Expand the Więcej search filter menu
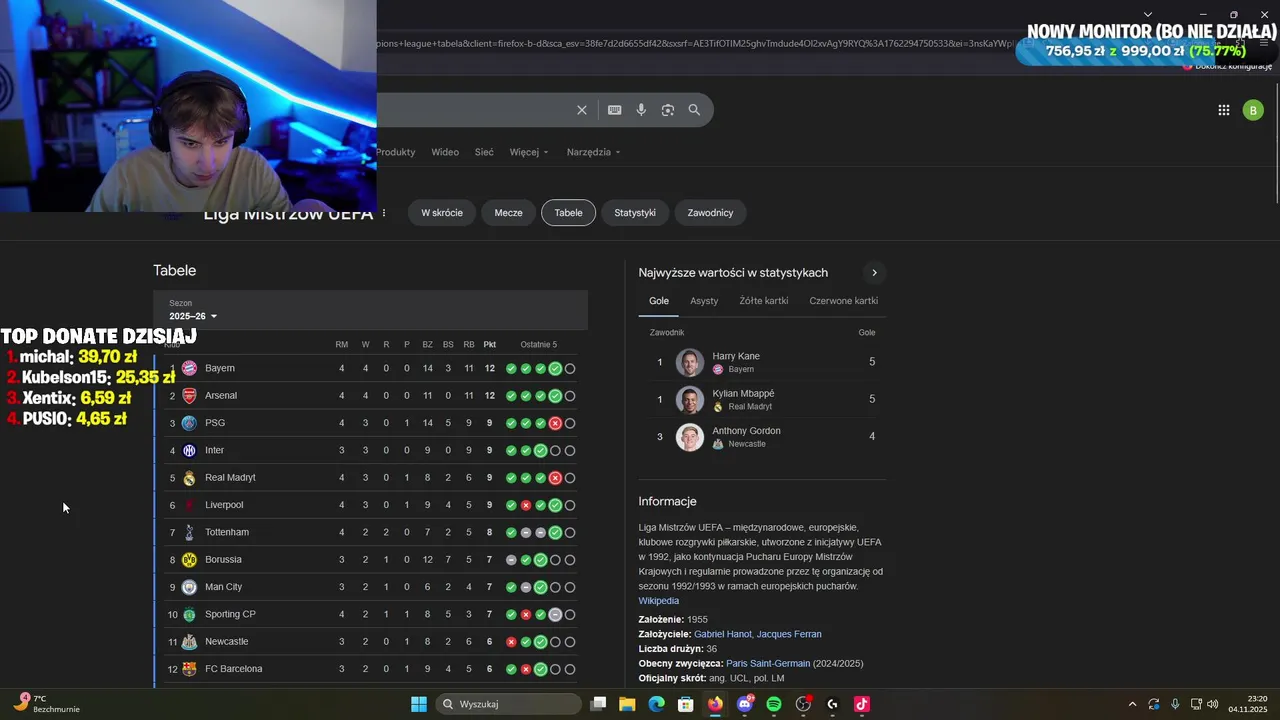The width and height of the screenshot is (1280, 720). (529, 152)
